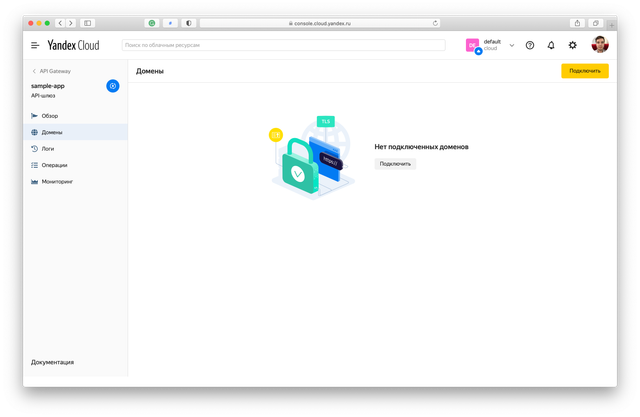The height and width of the screenshot is (417, 640).
Task: Click the yellow Подключить button
Action: tap(584, 71)
